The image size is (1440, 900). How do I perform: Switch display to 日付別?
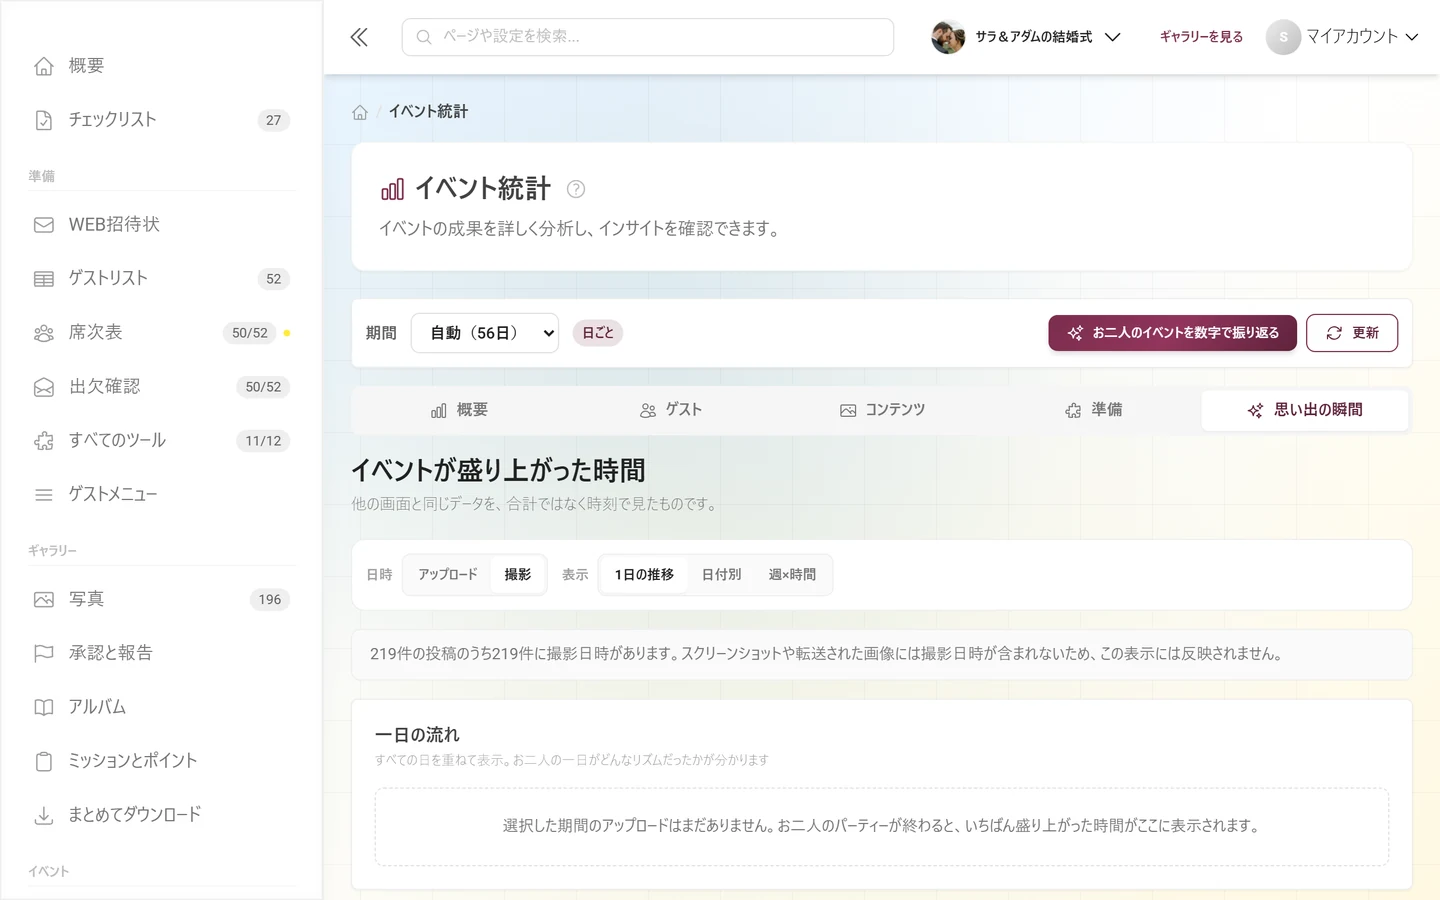pos(721,575)
